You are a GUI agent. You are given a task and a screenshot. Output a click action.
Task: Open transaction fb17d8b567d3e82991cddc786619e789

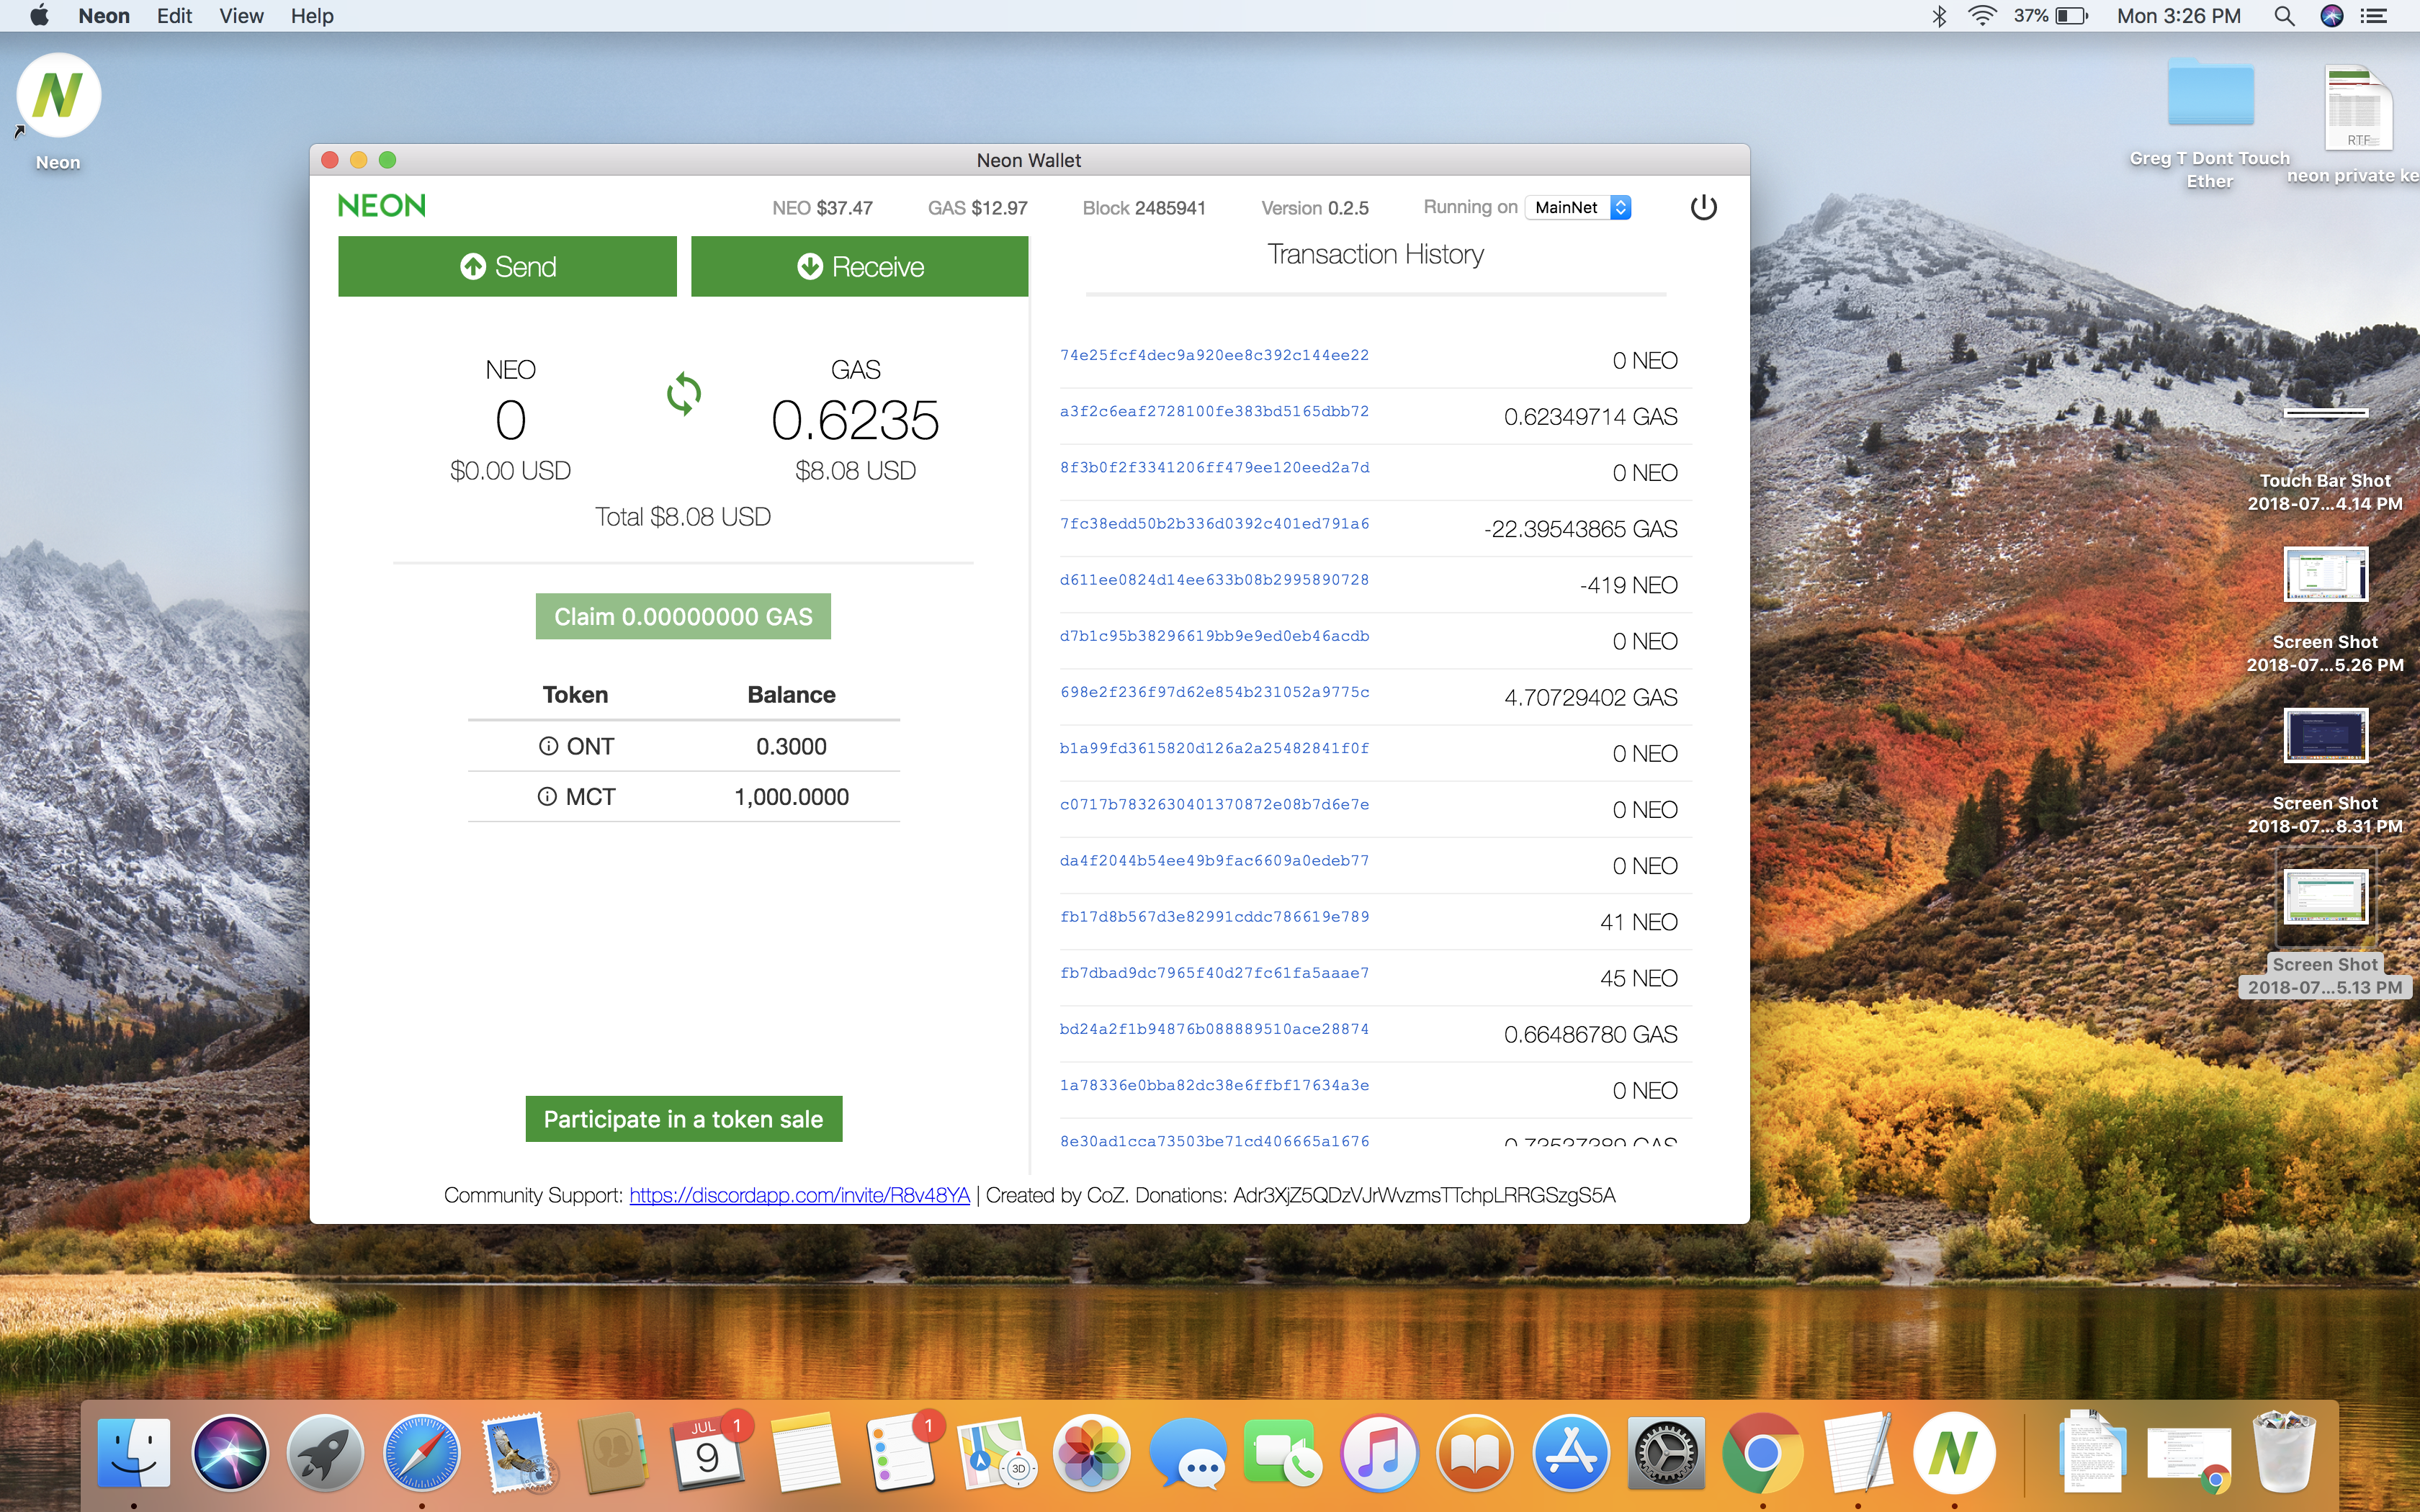point(1214,916)
